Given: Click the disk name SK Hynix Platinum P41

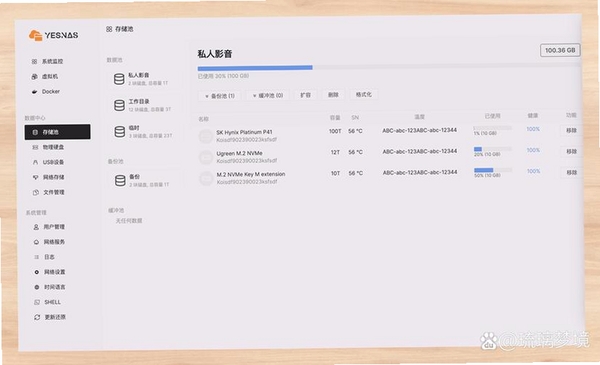Looking at the screenshot, I should pos(244,132).
